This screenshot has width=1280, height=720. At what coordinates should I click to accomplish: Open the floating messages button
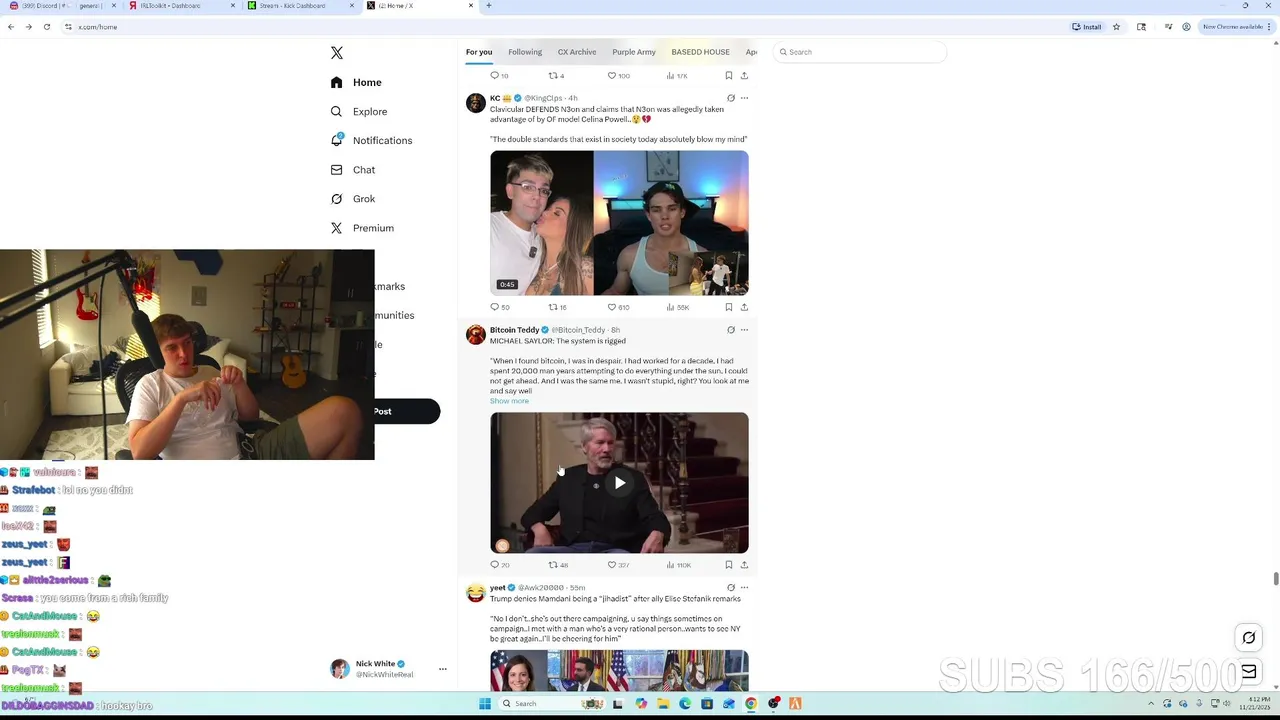pos(1249,672)
